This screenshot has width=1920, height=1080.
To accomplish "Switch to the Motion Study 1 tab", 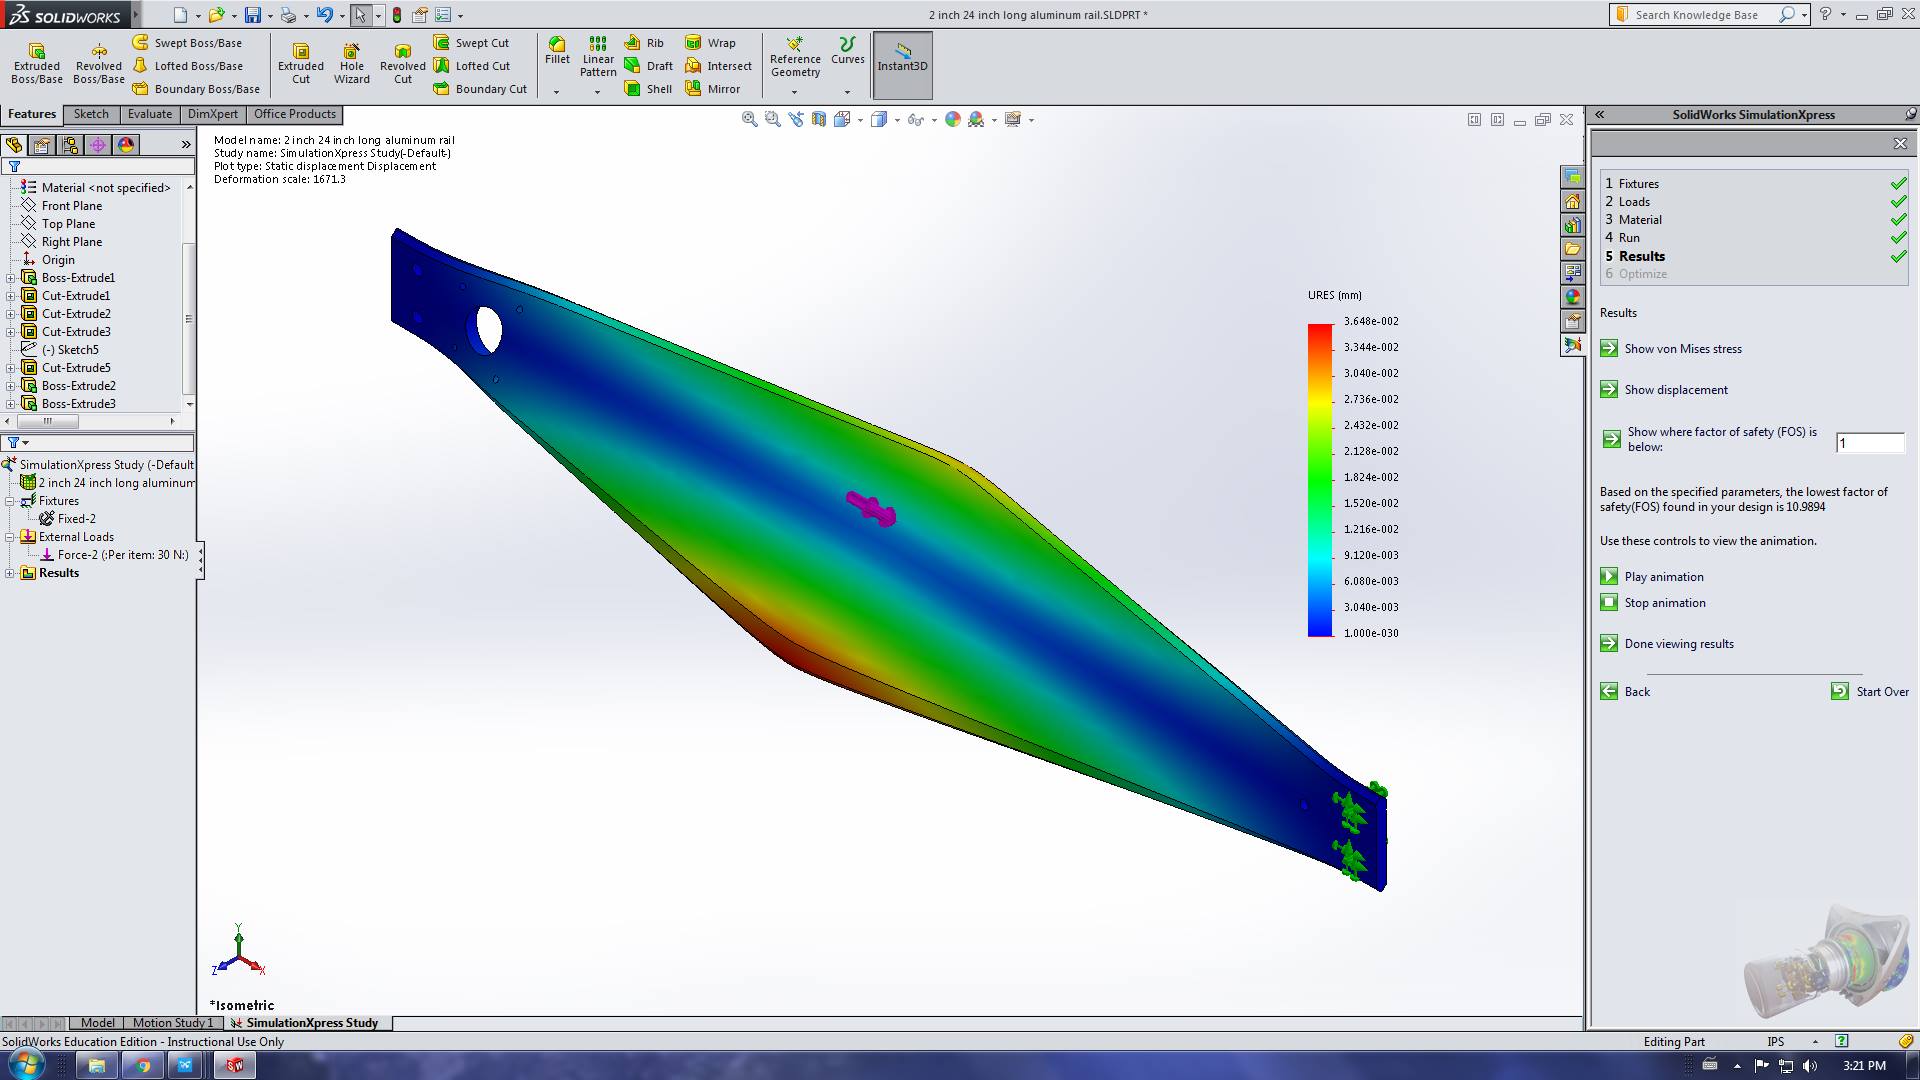I will click(x=172, y=1023).
